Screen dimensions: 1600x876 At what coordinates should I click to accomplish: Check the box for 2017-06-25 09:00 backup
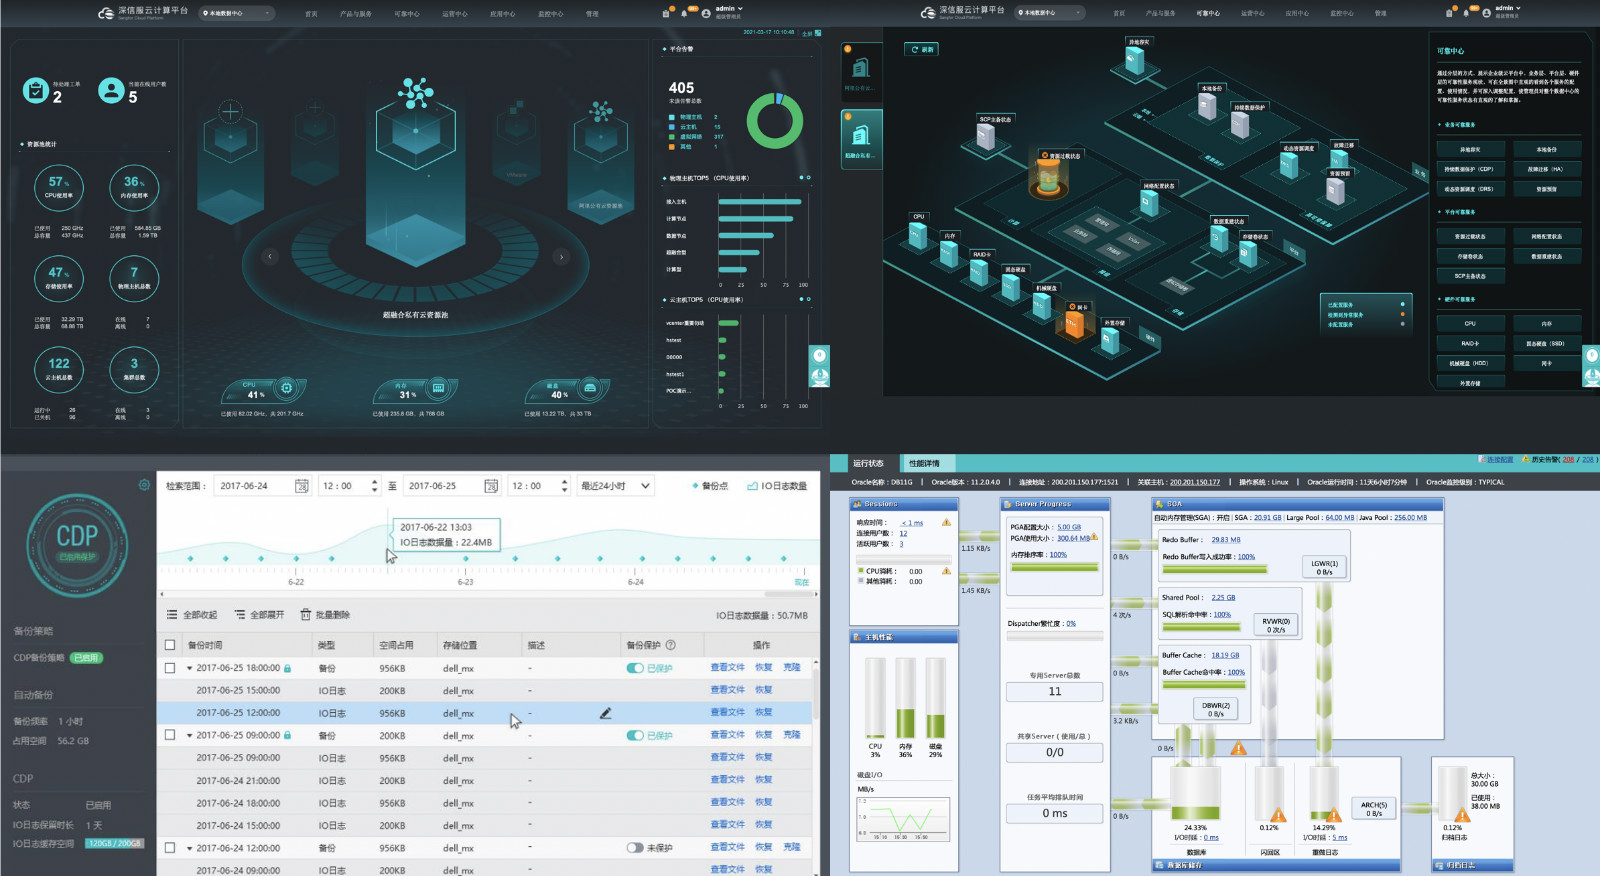click(170, 735)
